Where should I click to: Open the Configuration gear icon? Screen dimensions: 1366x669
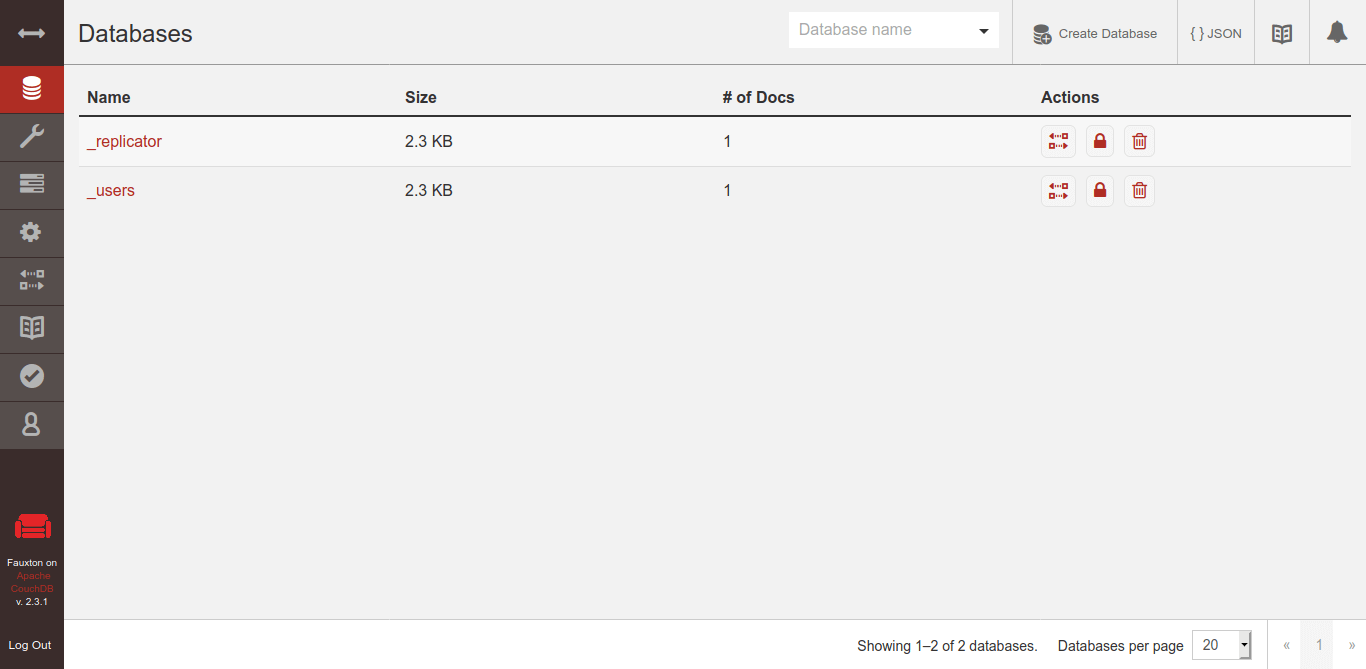pos(32,233)
